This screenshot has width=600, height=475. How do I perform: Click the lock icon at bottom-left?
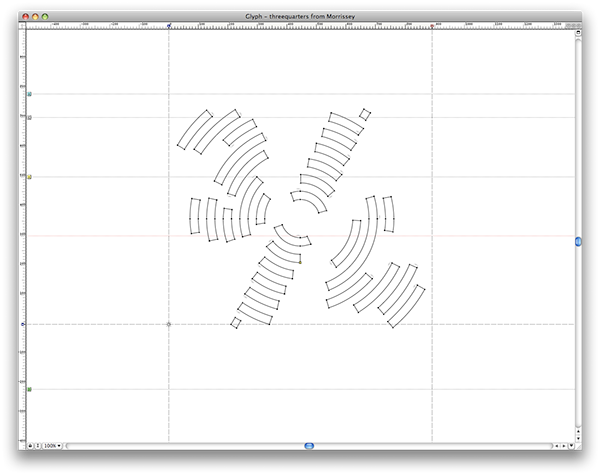pyautogui.click(x=30, y=446)
